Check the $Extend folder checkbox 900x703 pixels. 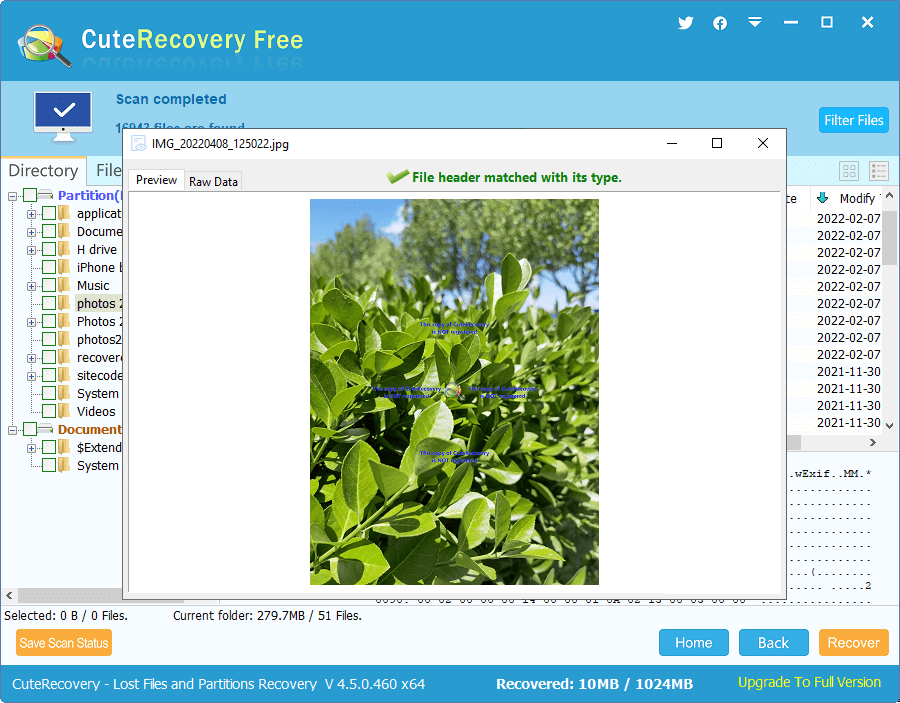pyautogui.click(x=49, y=447)
